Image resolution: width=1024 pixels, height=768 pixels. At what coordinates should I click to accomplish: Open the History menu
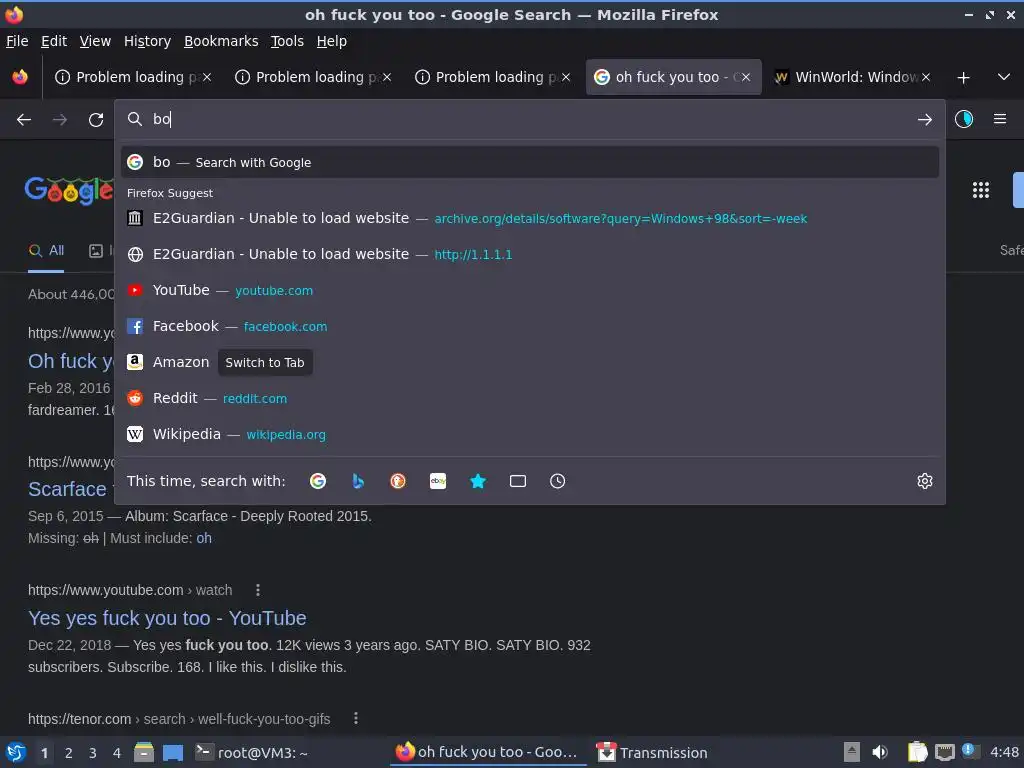point(147,41)
